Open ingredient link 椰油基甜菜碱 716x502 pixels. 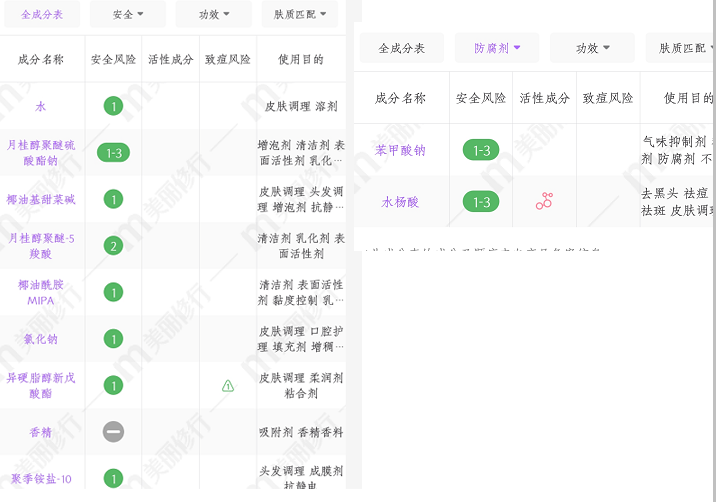click(41, 199)
